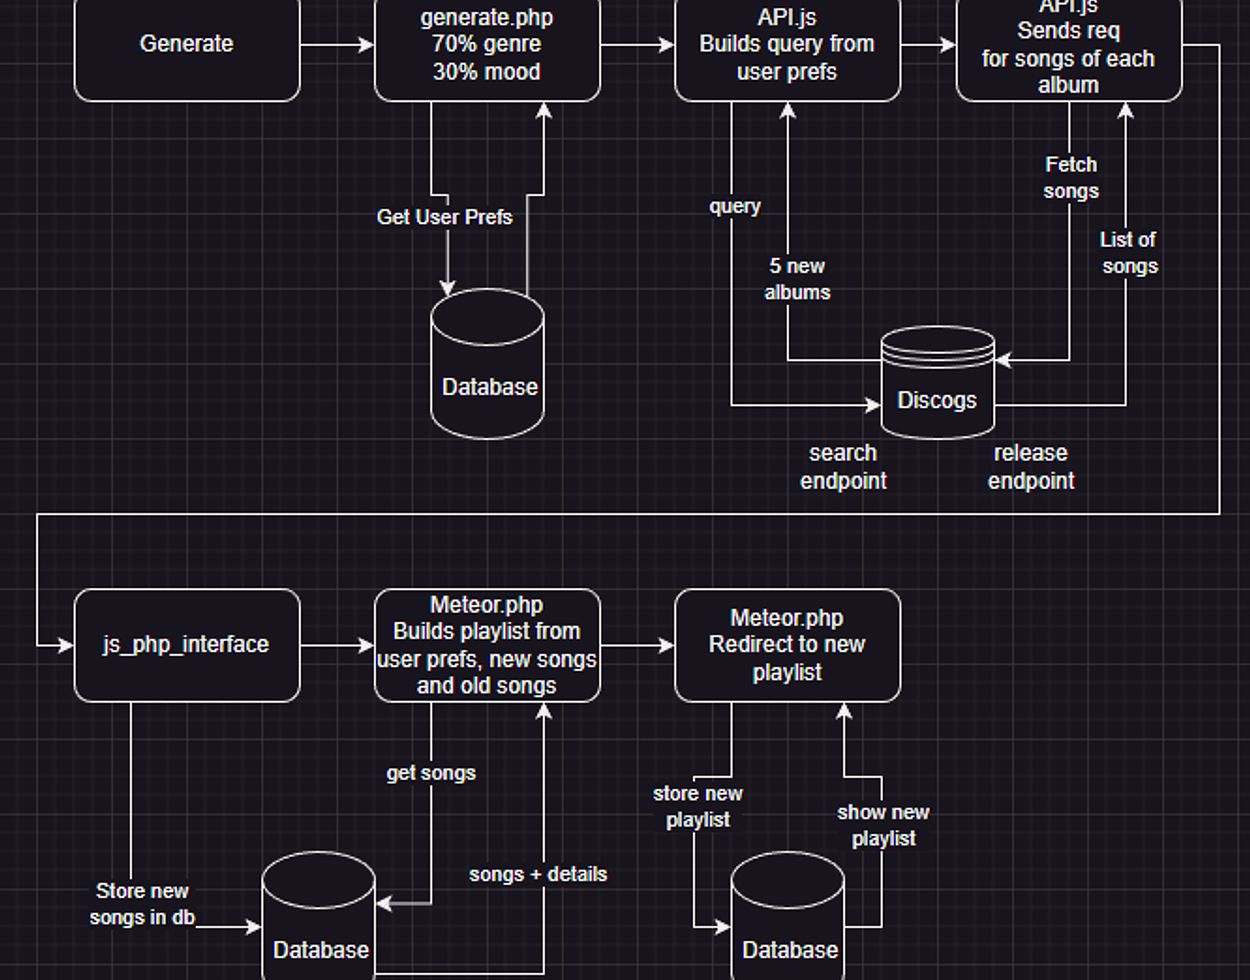
Task: Select the 'Get User Prefs' edge label
Action: coord(444,217)
